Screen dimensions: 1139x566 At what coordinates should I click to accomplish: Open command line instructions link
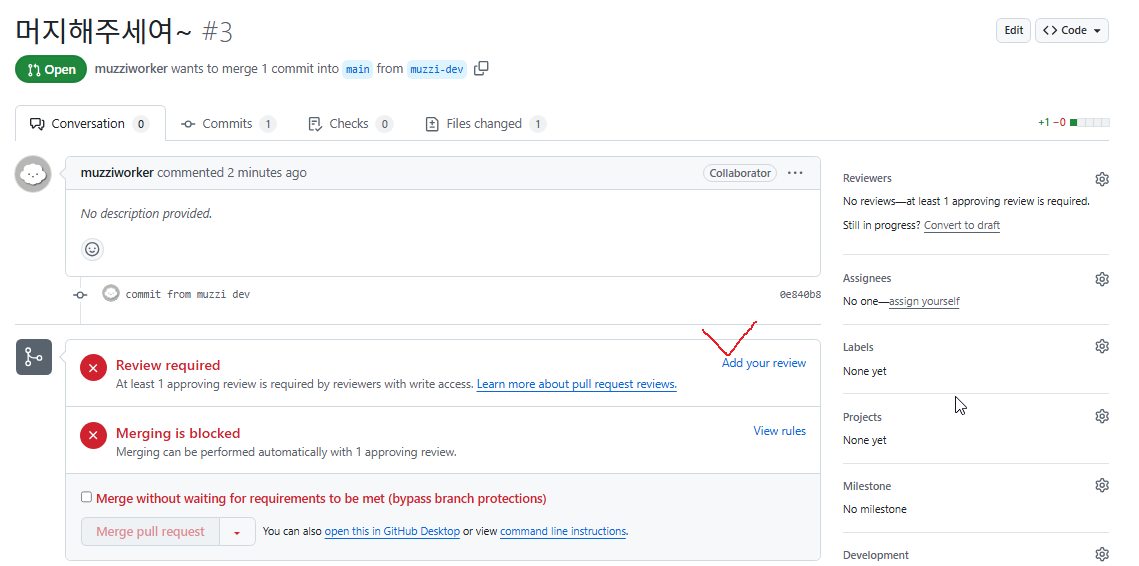click(563, 531)
